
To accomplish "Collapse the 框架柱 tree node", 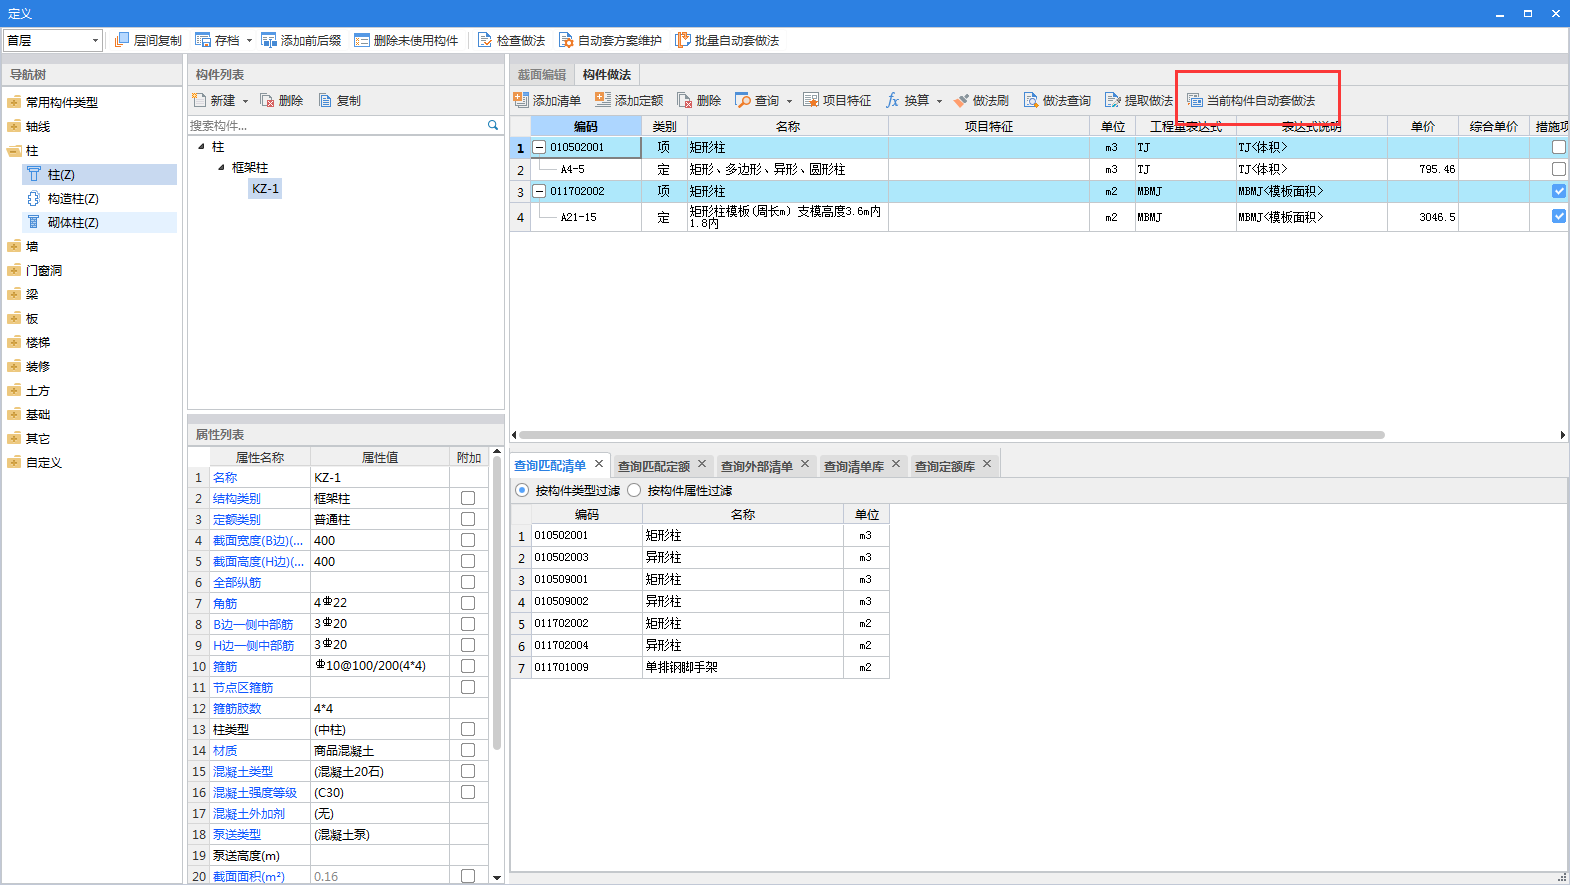I will click(221, 167).
